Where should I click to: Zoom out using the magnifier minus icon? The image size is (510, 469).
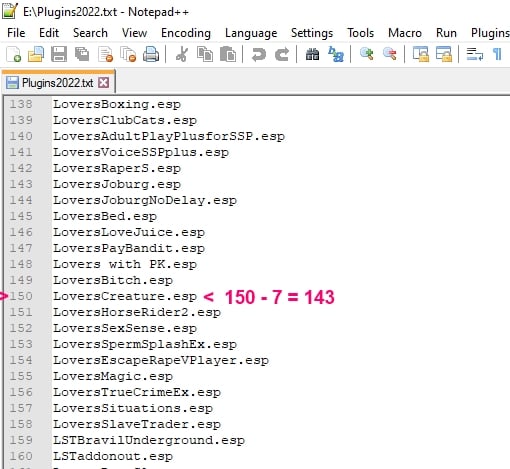(389, 54)
